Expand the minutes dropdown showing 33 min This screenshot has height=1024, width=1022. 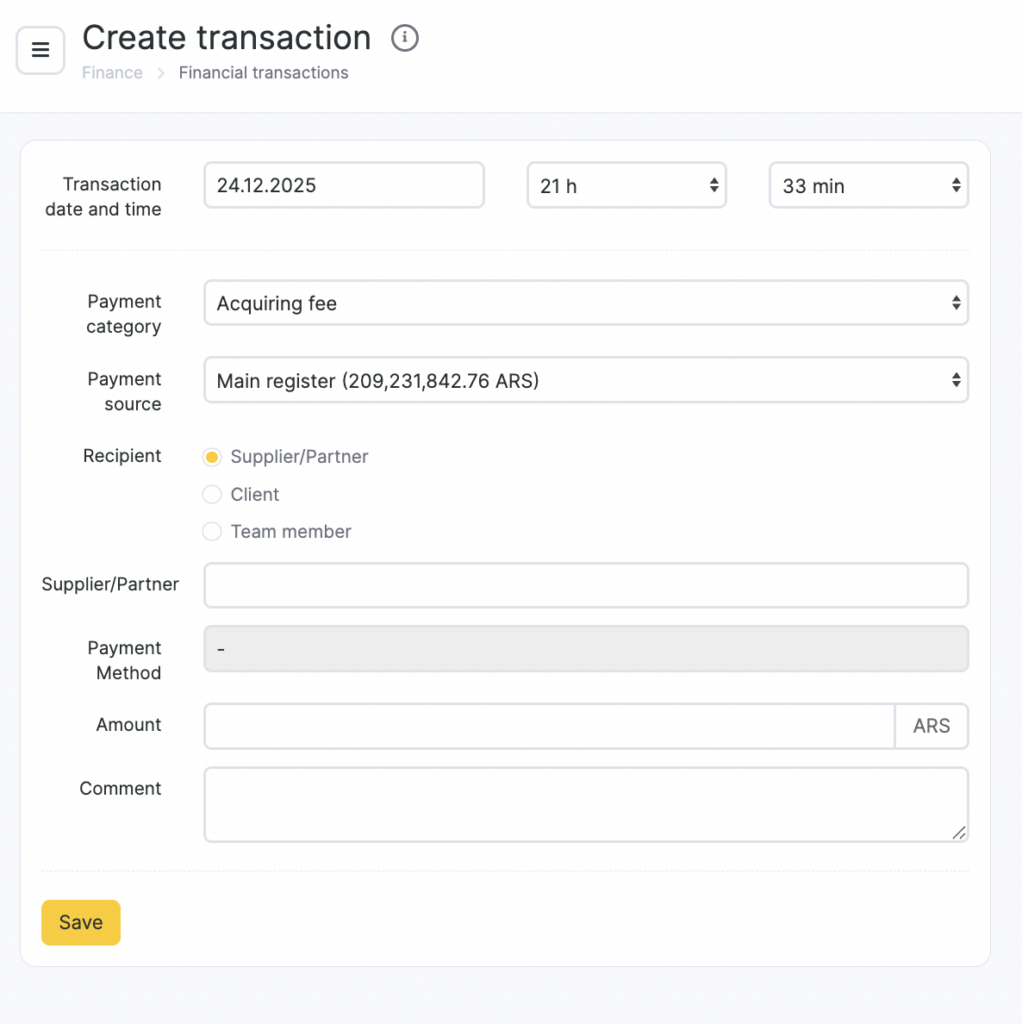pyautogui.click(x=868, y=186)
